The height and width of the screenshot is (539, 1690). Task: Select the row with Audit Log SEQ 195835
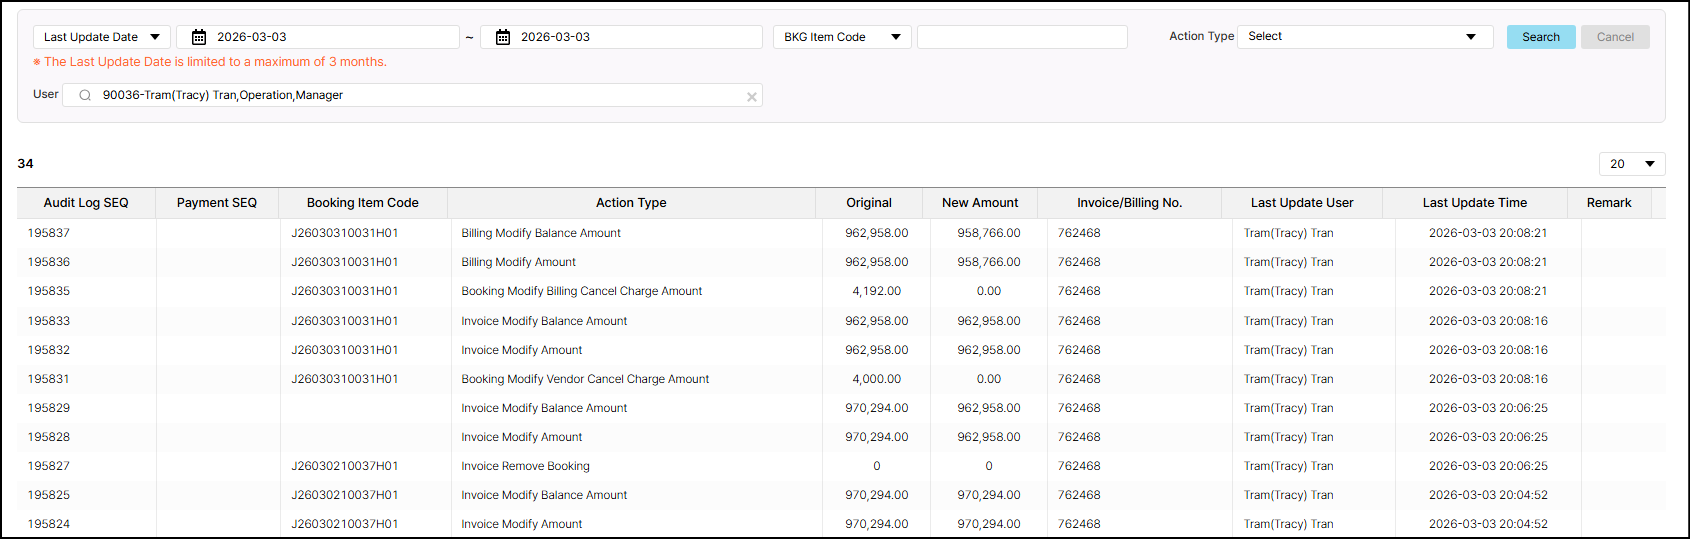click(x=49, y=291)
